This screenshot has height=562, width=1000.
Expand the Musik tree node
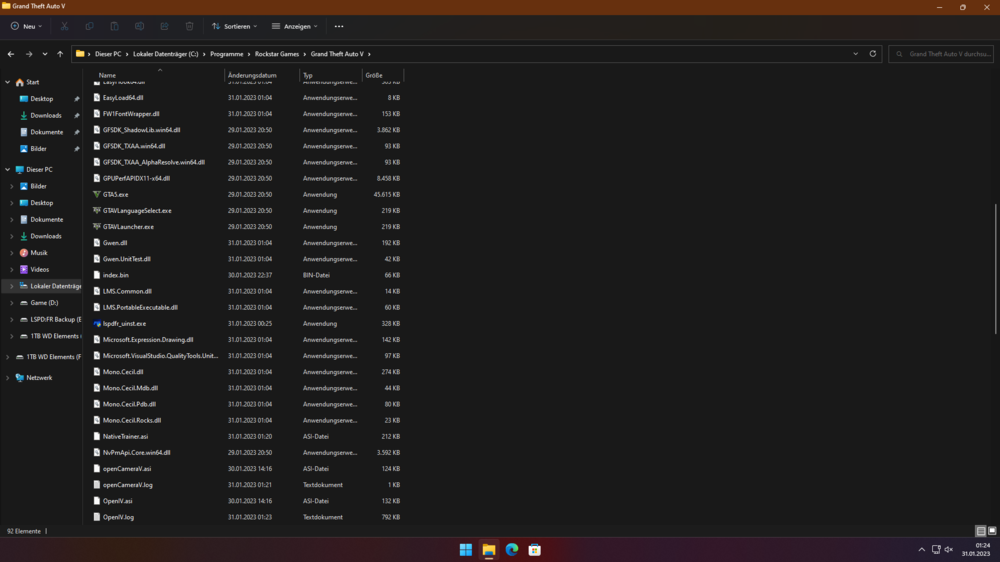tap(11, 253)
